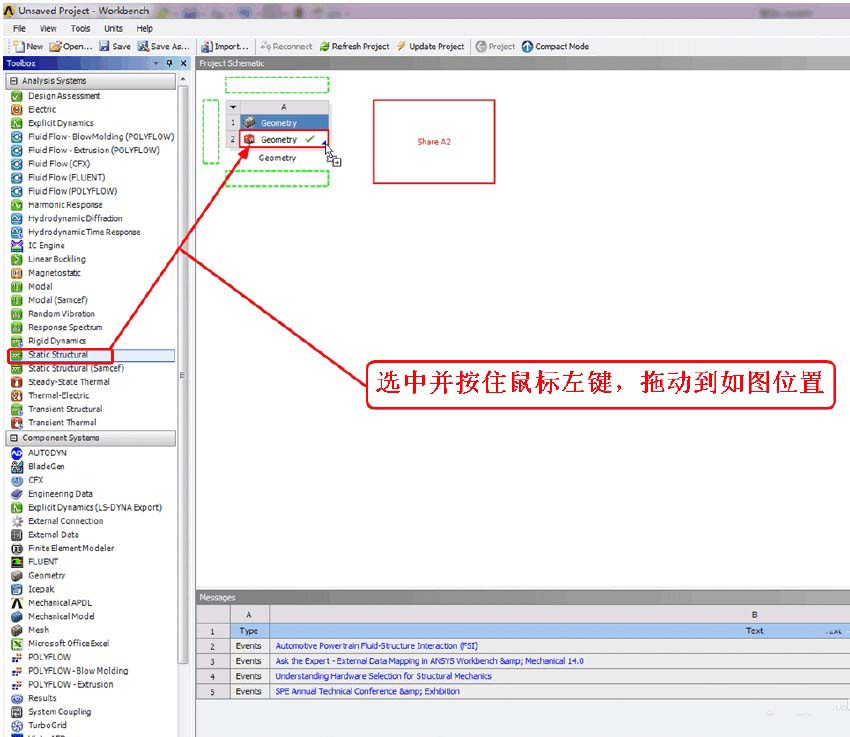Screen dimensions: 850x737
Task: Close the Toolbox panel
Action: click(x=184, y=63)
